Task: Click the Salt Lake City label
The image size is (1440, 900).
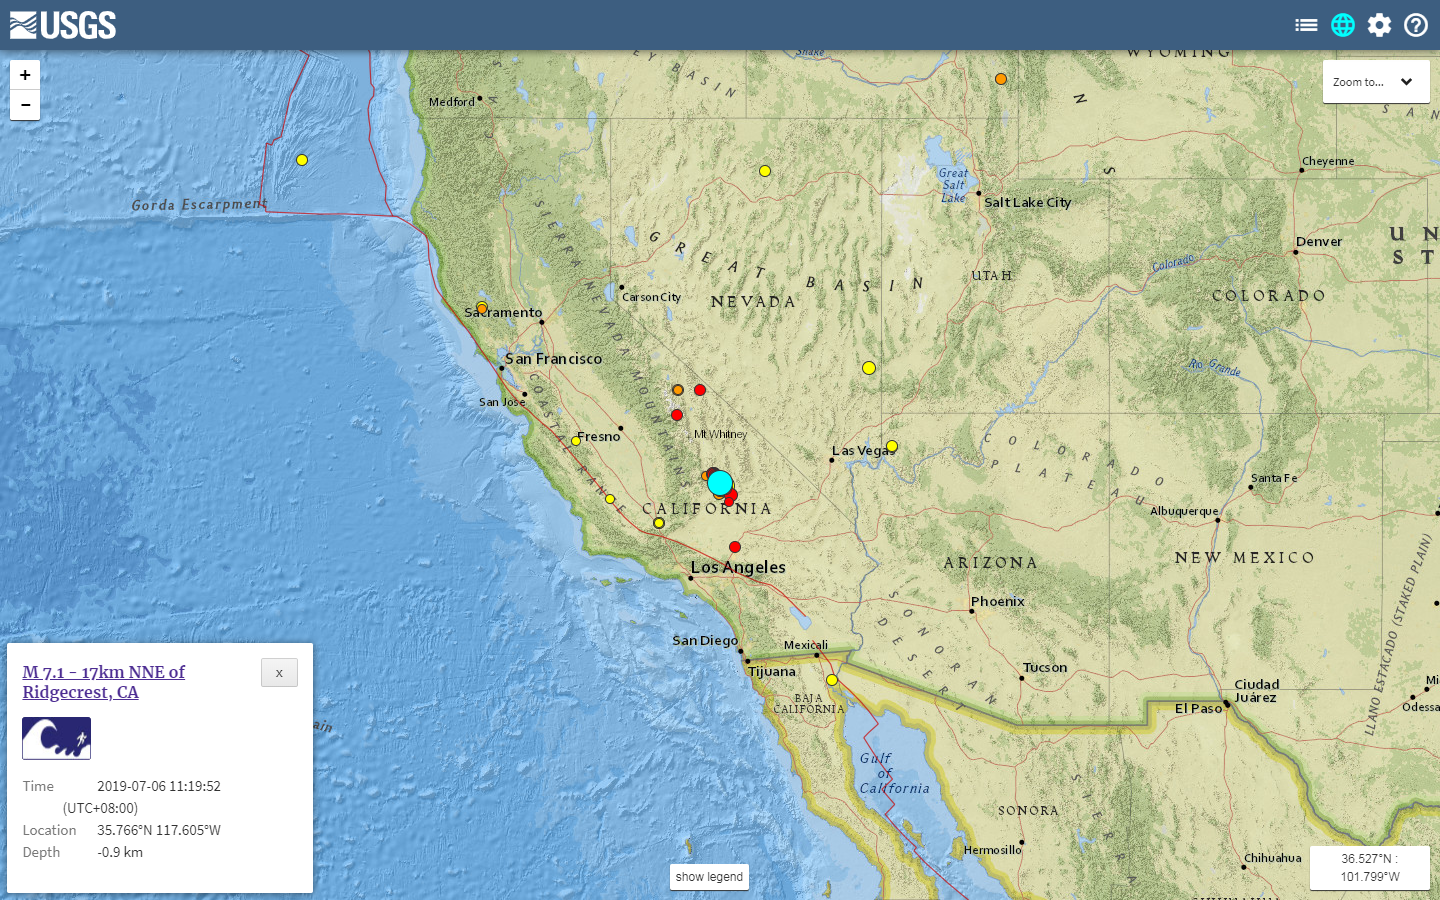Action: pos(1027,202)
